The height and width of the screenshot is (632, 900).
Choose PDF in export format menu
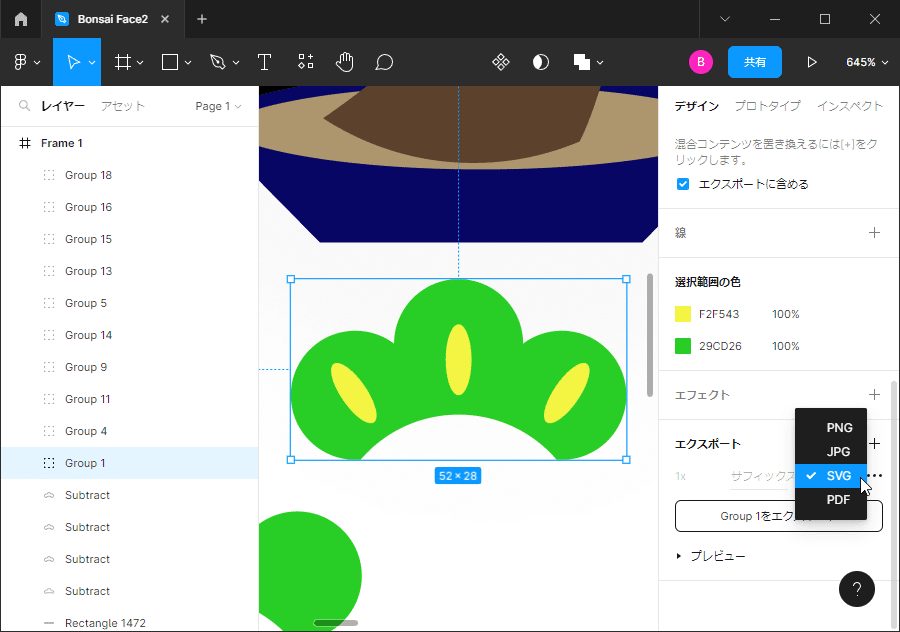tap(831, 500)
